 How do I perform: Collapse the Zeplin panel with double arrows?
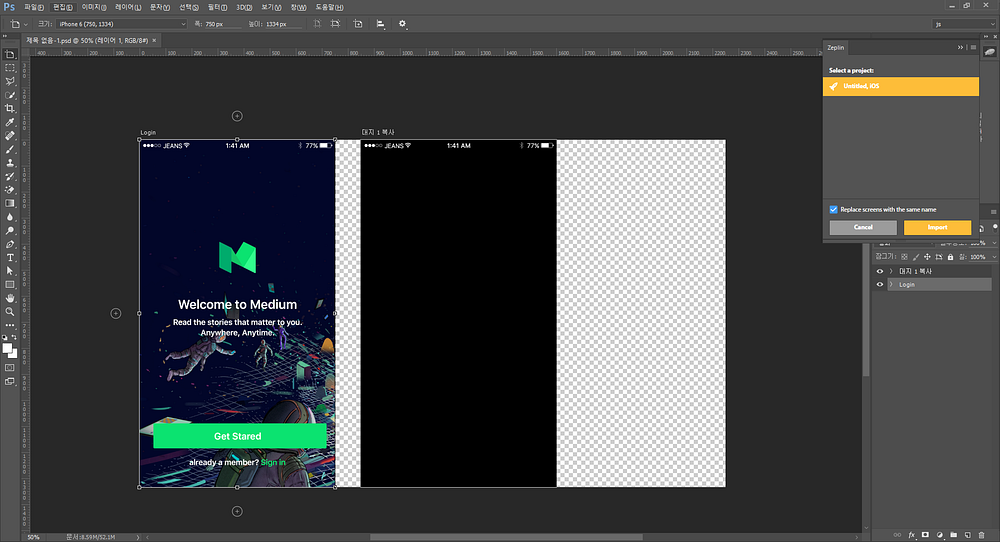click(x=960, y=47)
